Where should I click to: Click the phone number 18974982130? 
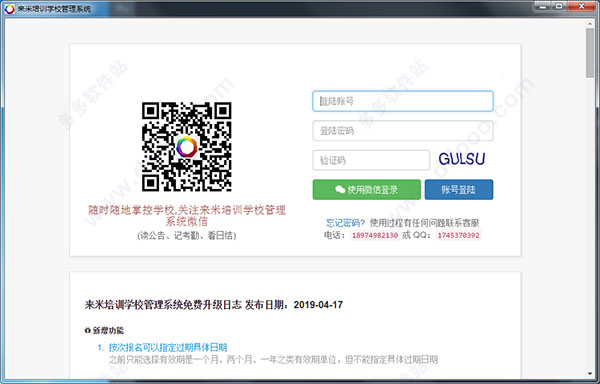[x=375, y=235]
